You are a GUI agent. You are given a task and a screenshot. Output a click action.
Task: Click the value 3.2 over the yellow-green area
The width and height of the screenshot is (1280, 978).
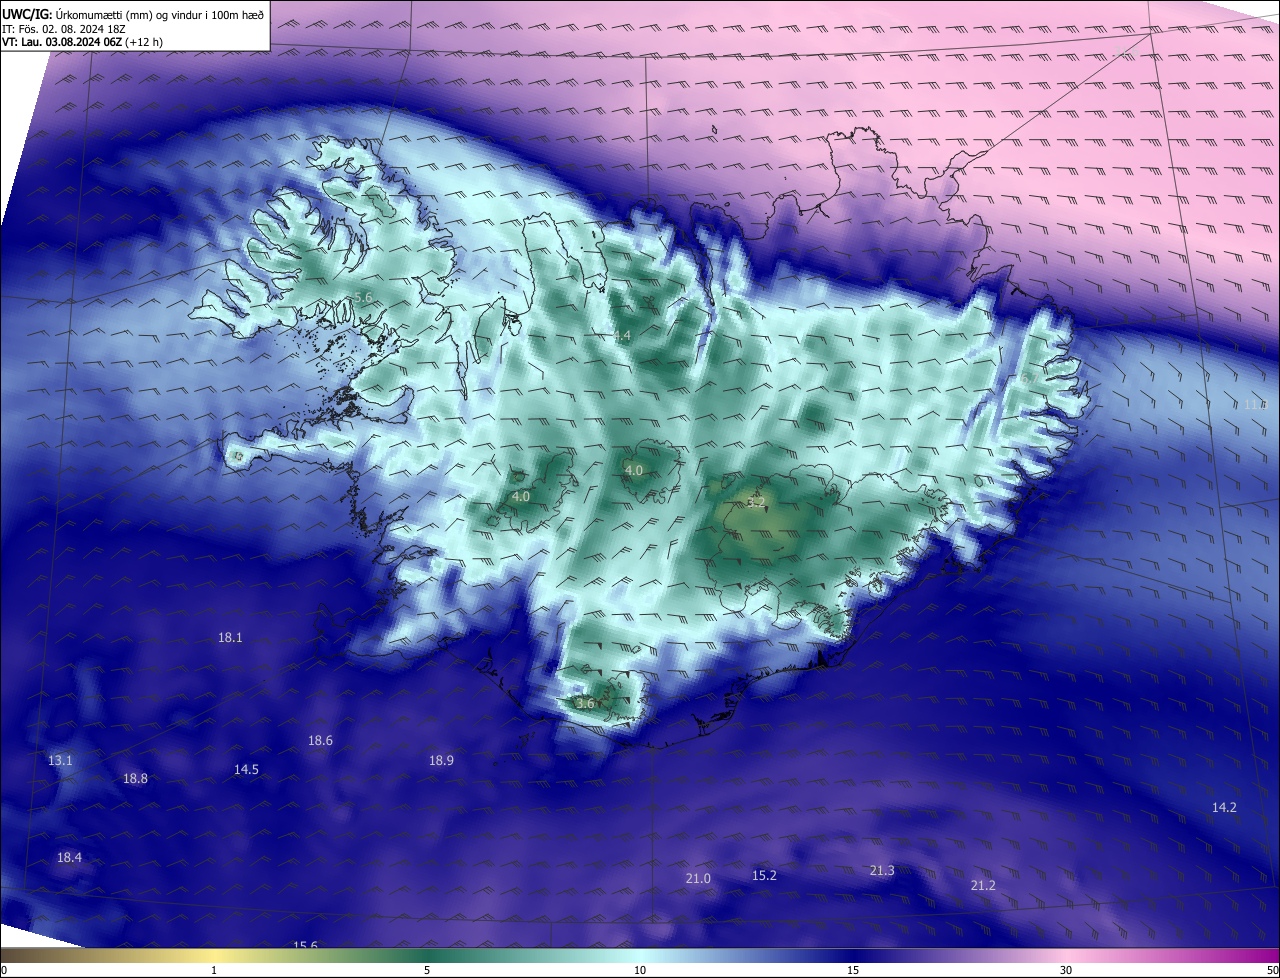click(x=756, y=501)
